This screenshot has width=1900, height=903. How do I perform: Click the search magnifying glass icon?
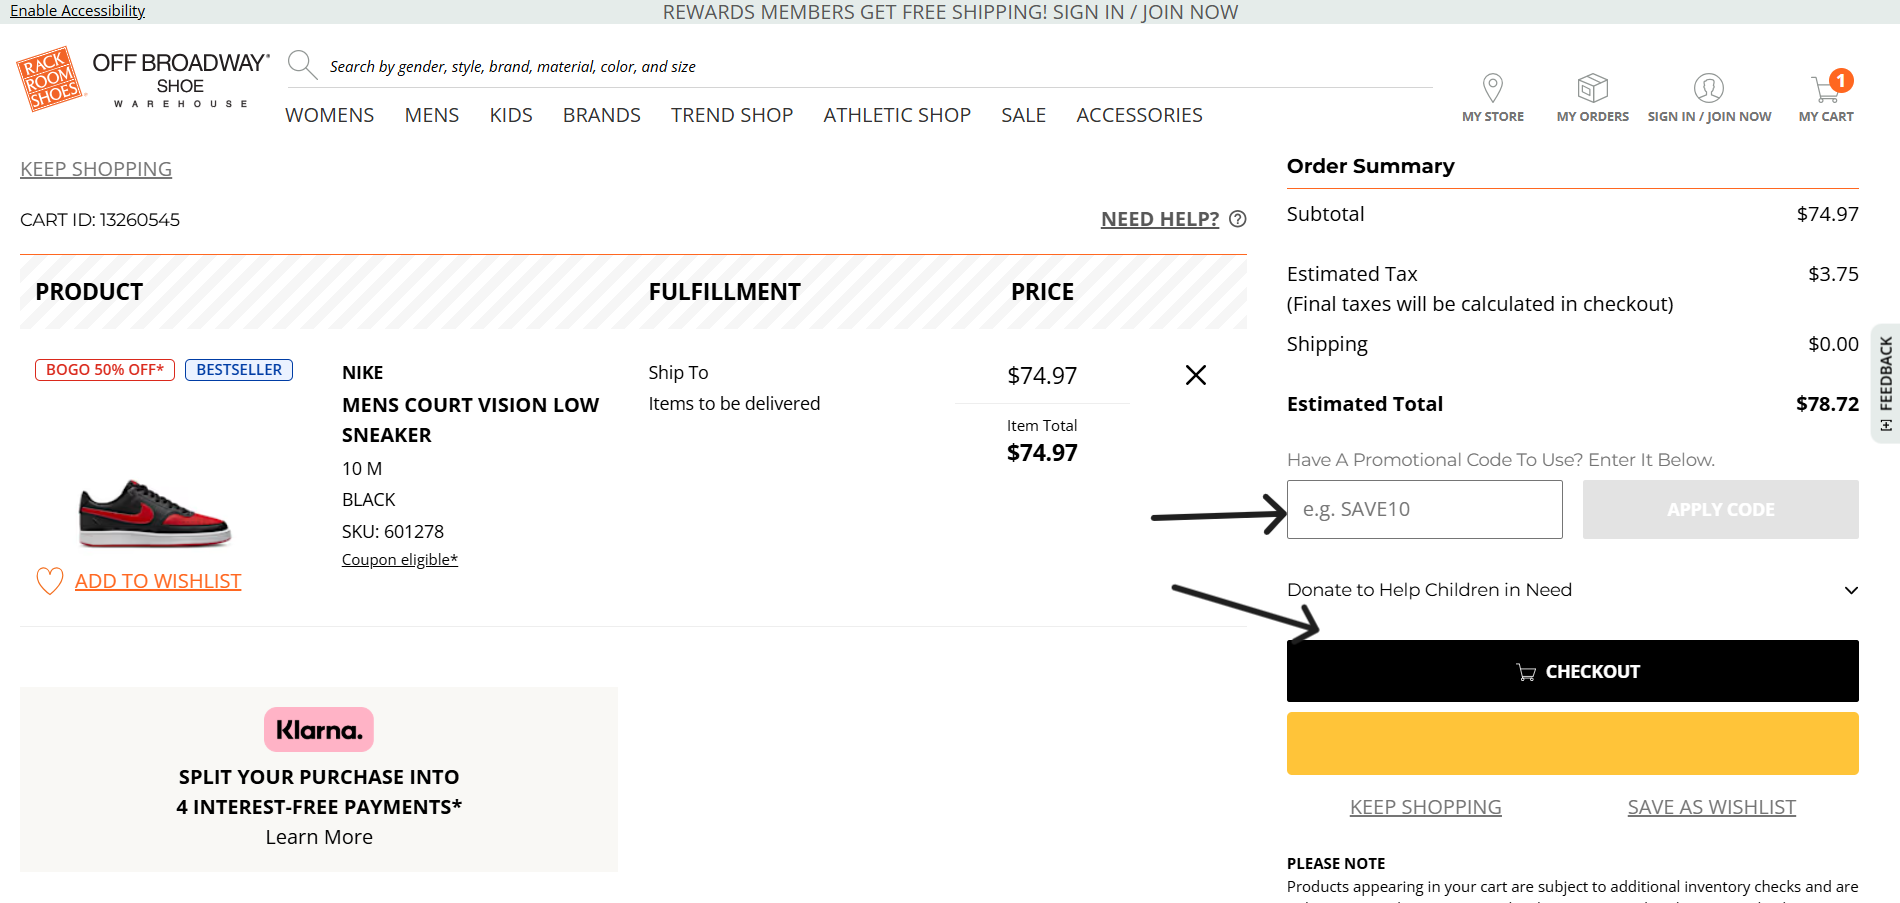pos(301,65)
